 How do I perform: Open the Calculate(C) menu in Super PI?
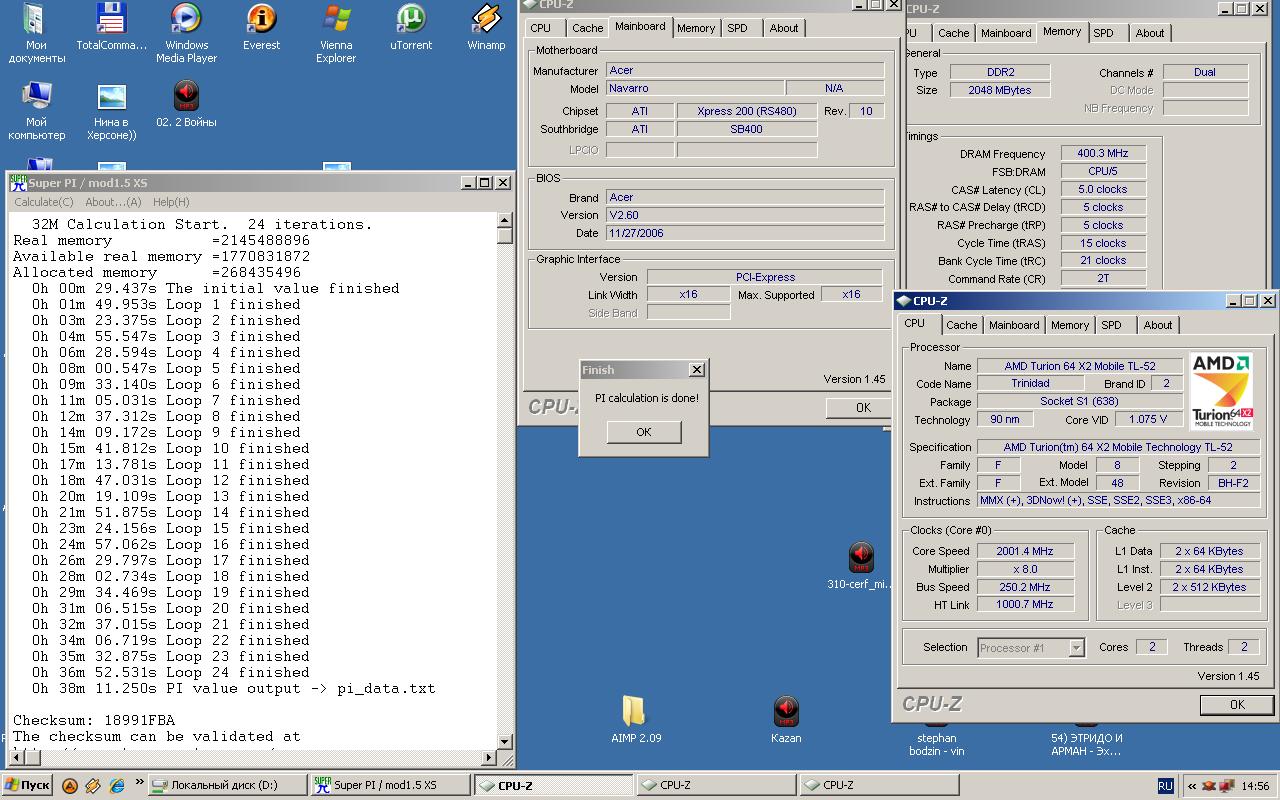pyautogui.click(x=43, y=202)
